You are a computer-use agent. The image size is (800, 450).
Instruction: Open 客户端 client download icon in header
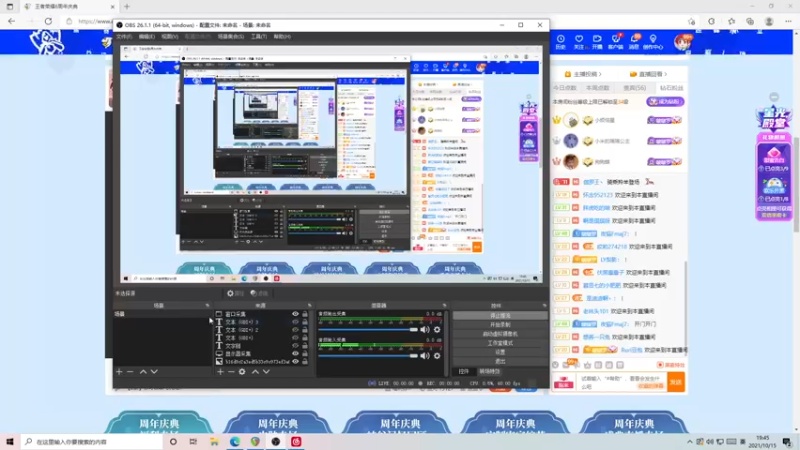[x=616, y=42]
